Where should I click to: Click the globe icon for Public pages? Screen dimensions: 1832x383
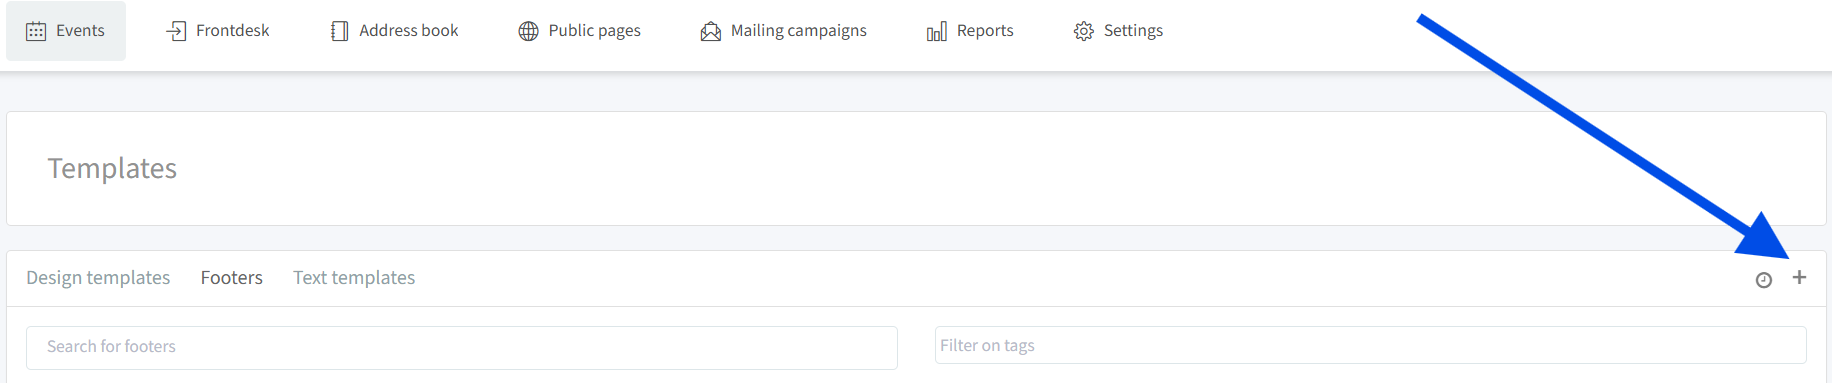[528, 31]
